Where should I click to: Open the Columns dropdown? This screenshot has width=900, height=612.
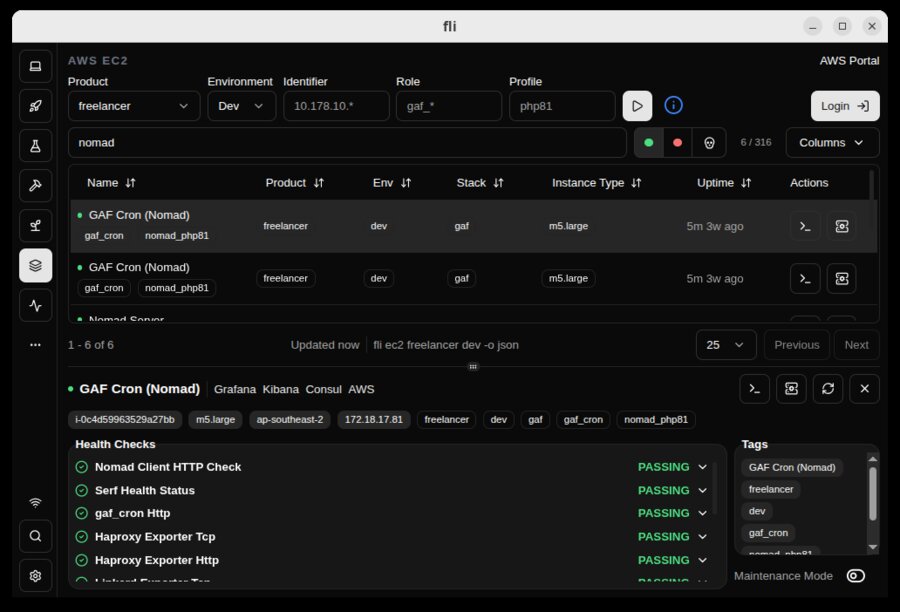[x=832, y=142]
